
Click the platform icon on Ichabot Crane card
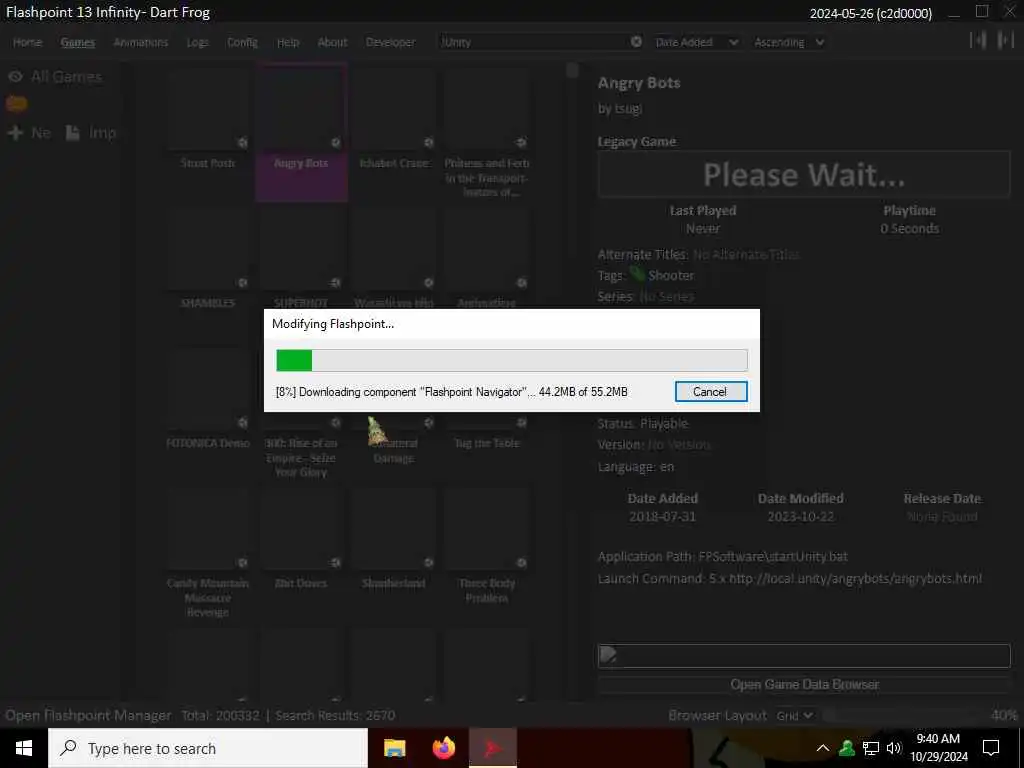(x=428, y=142)
